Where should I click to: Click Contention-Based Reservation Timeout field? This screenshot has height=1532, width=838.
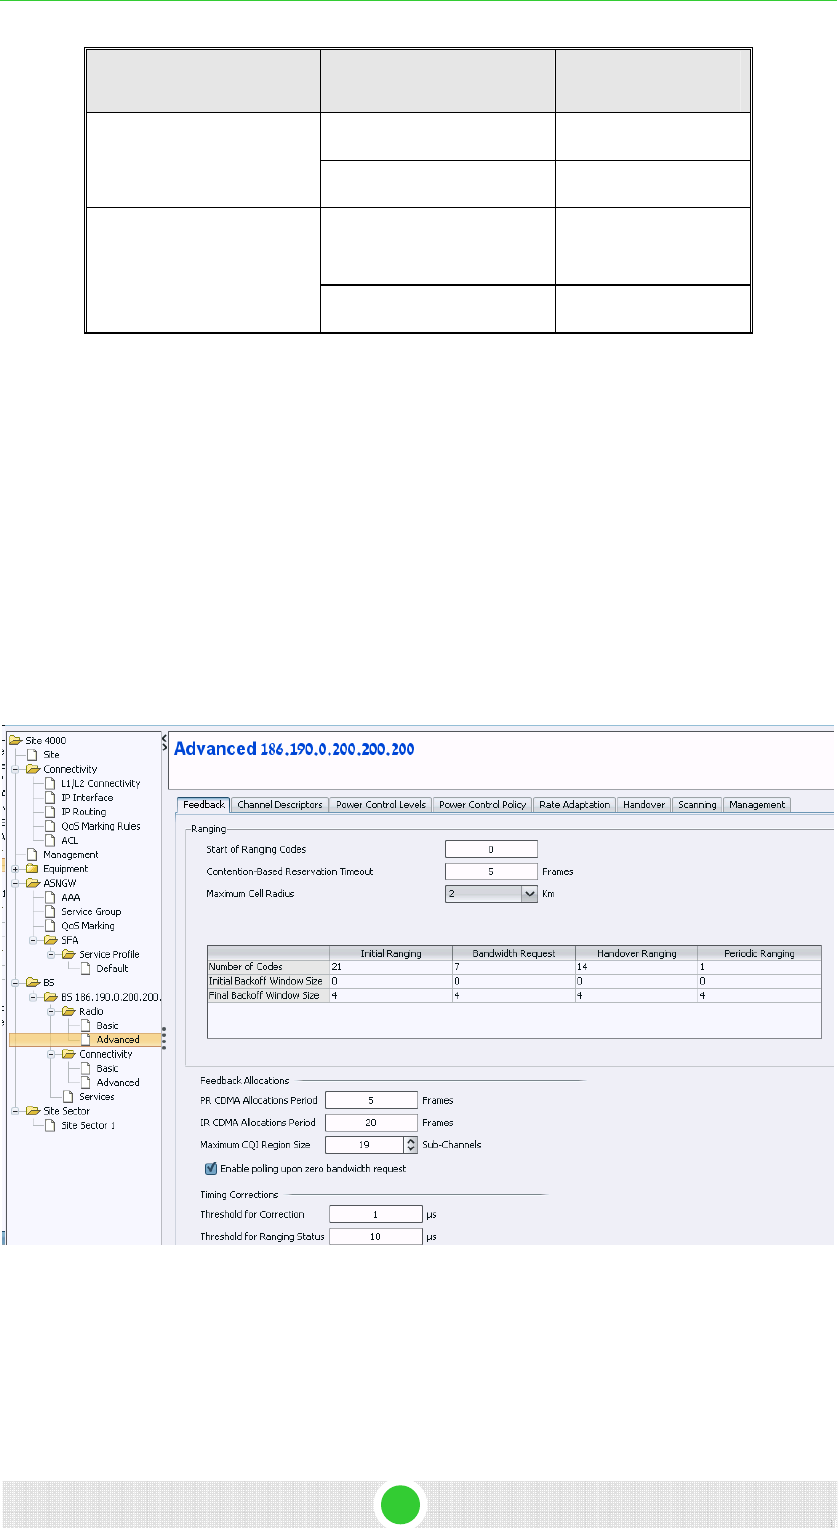[x=491, y=871]
